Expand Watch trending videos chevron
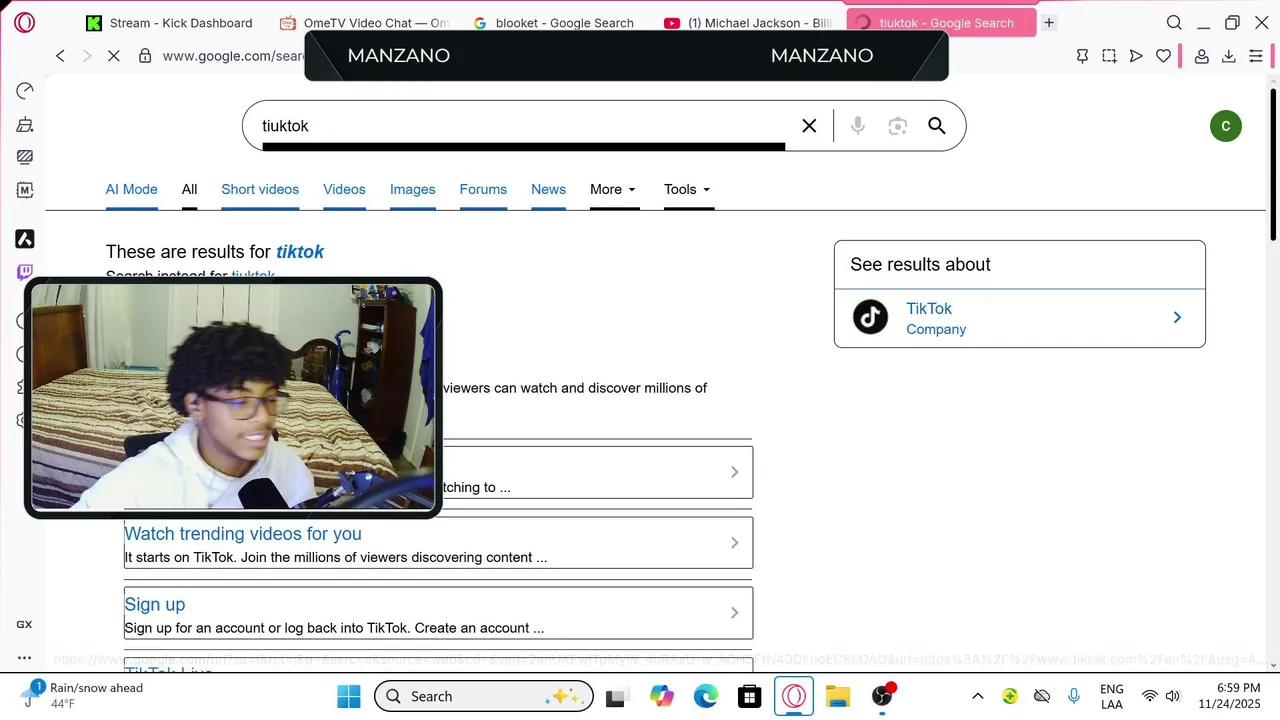Screen dimensions: 1280x720 [734, 543]
